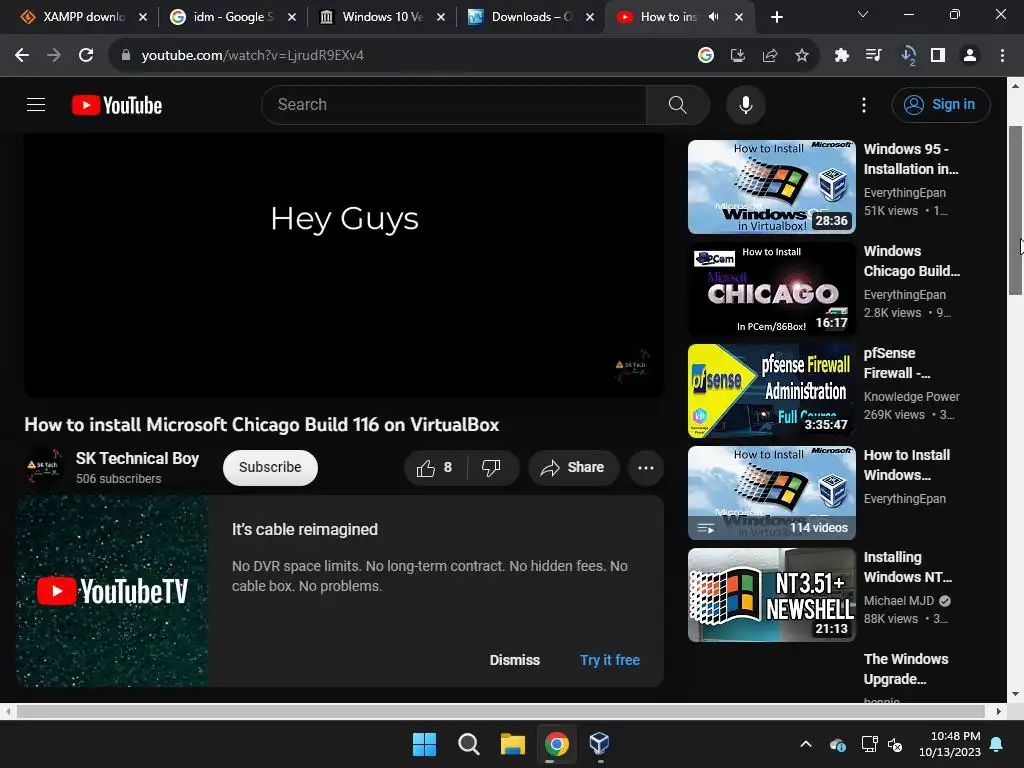
Task: Click Try it free link
Action: click(x=610, y=660)
